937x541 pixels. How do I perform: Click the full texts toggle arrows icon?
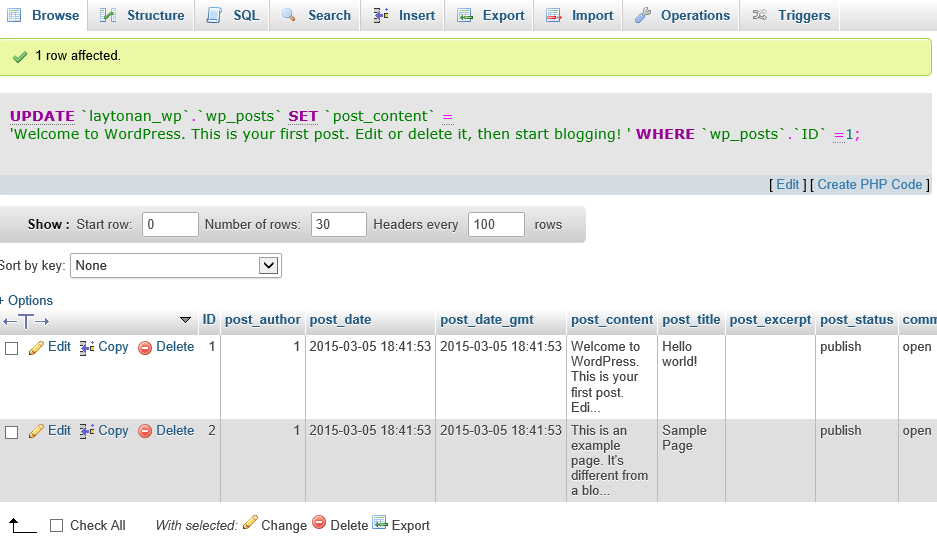[26, 322]
